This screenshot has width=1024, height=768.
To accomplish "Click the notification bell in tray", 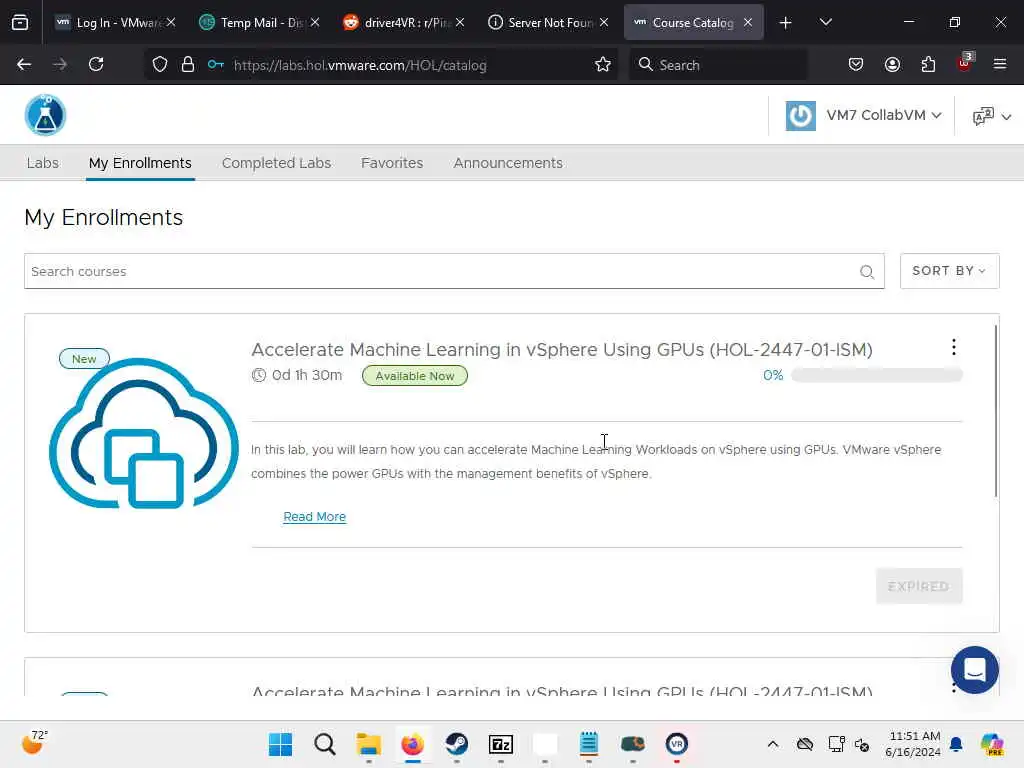I will point(956,744).
